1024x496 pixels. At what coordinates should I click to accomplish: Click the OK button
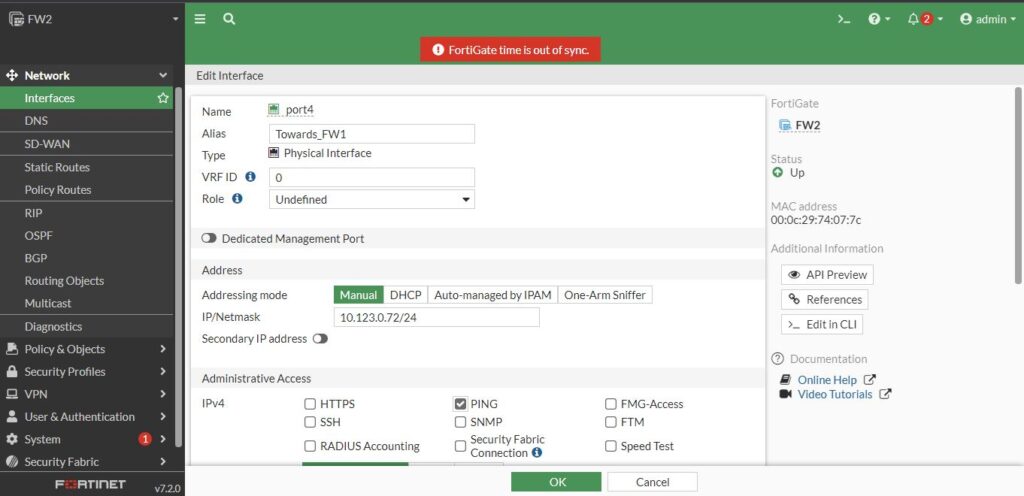[x=556, y=482]
